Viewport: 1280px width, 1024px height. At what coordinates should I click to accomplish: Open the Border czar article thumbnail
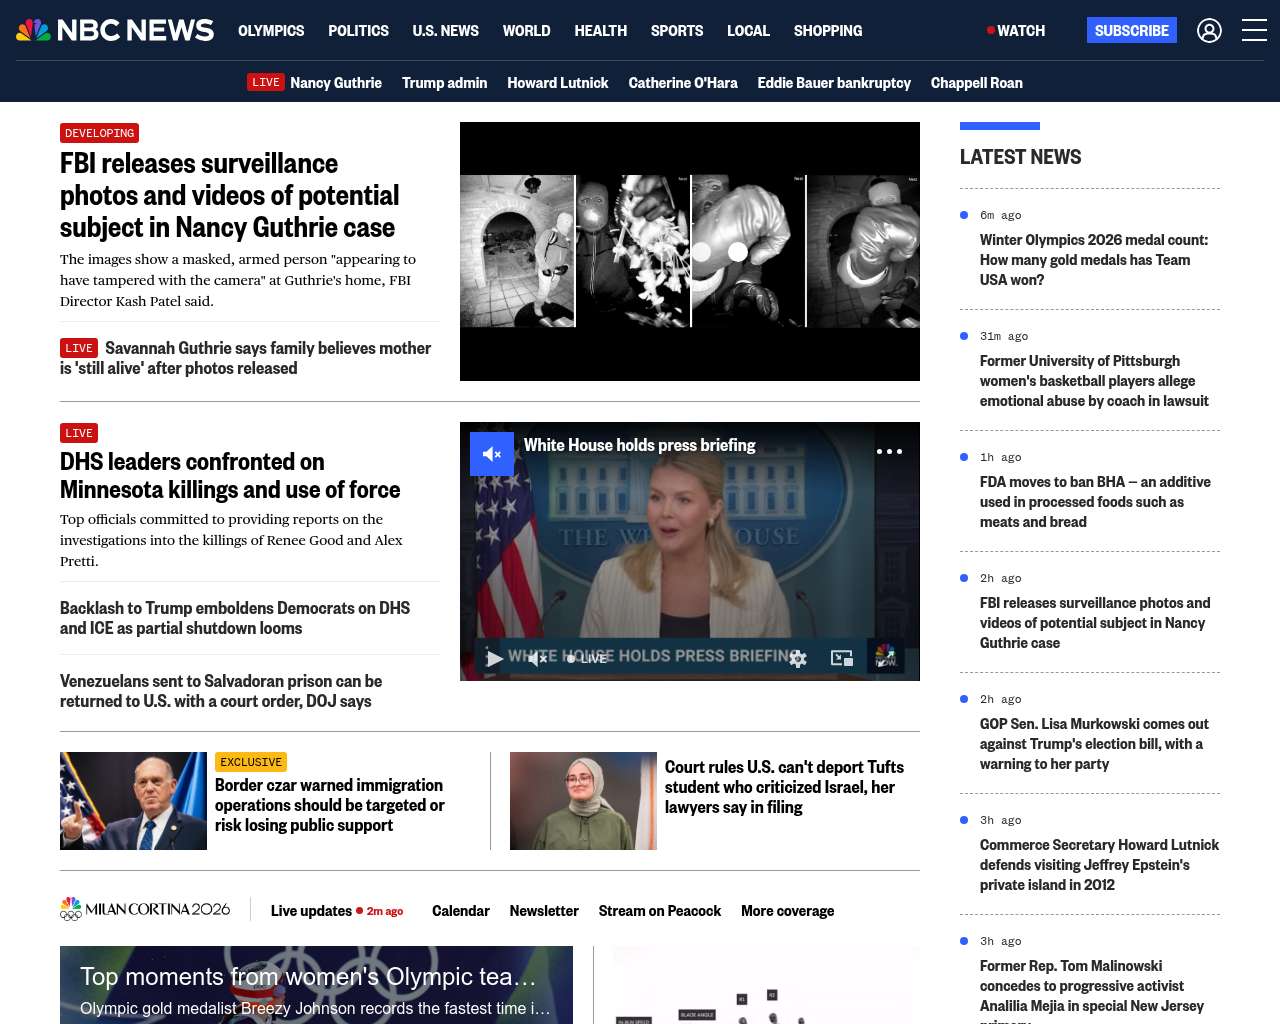point(133,801)
